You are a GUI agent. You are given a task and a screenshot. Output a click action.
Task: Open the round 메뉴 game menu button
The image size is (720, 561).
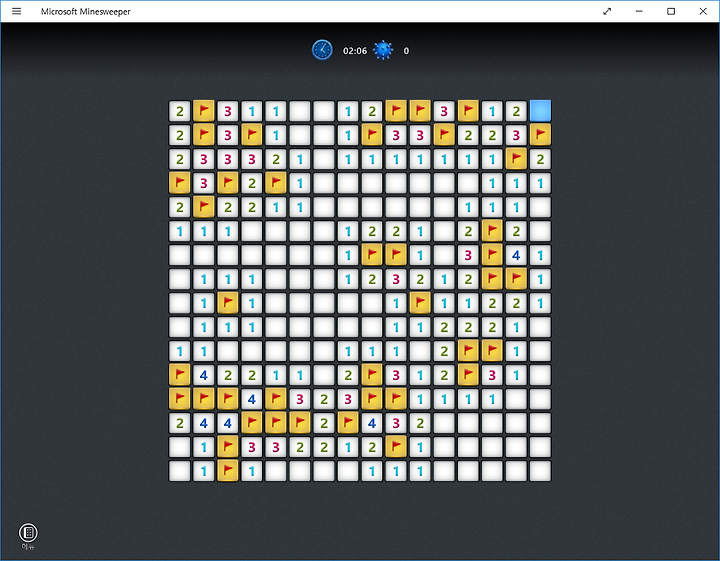pyautogui.click(x=28, y=533)
